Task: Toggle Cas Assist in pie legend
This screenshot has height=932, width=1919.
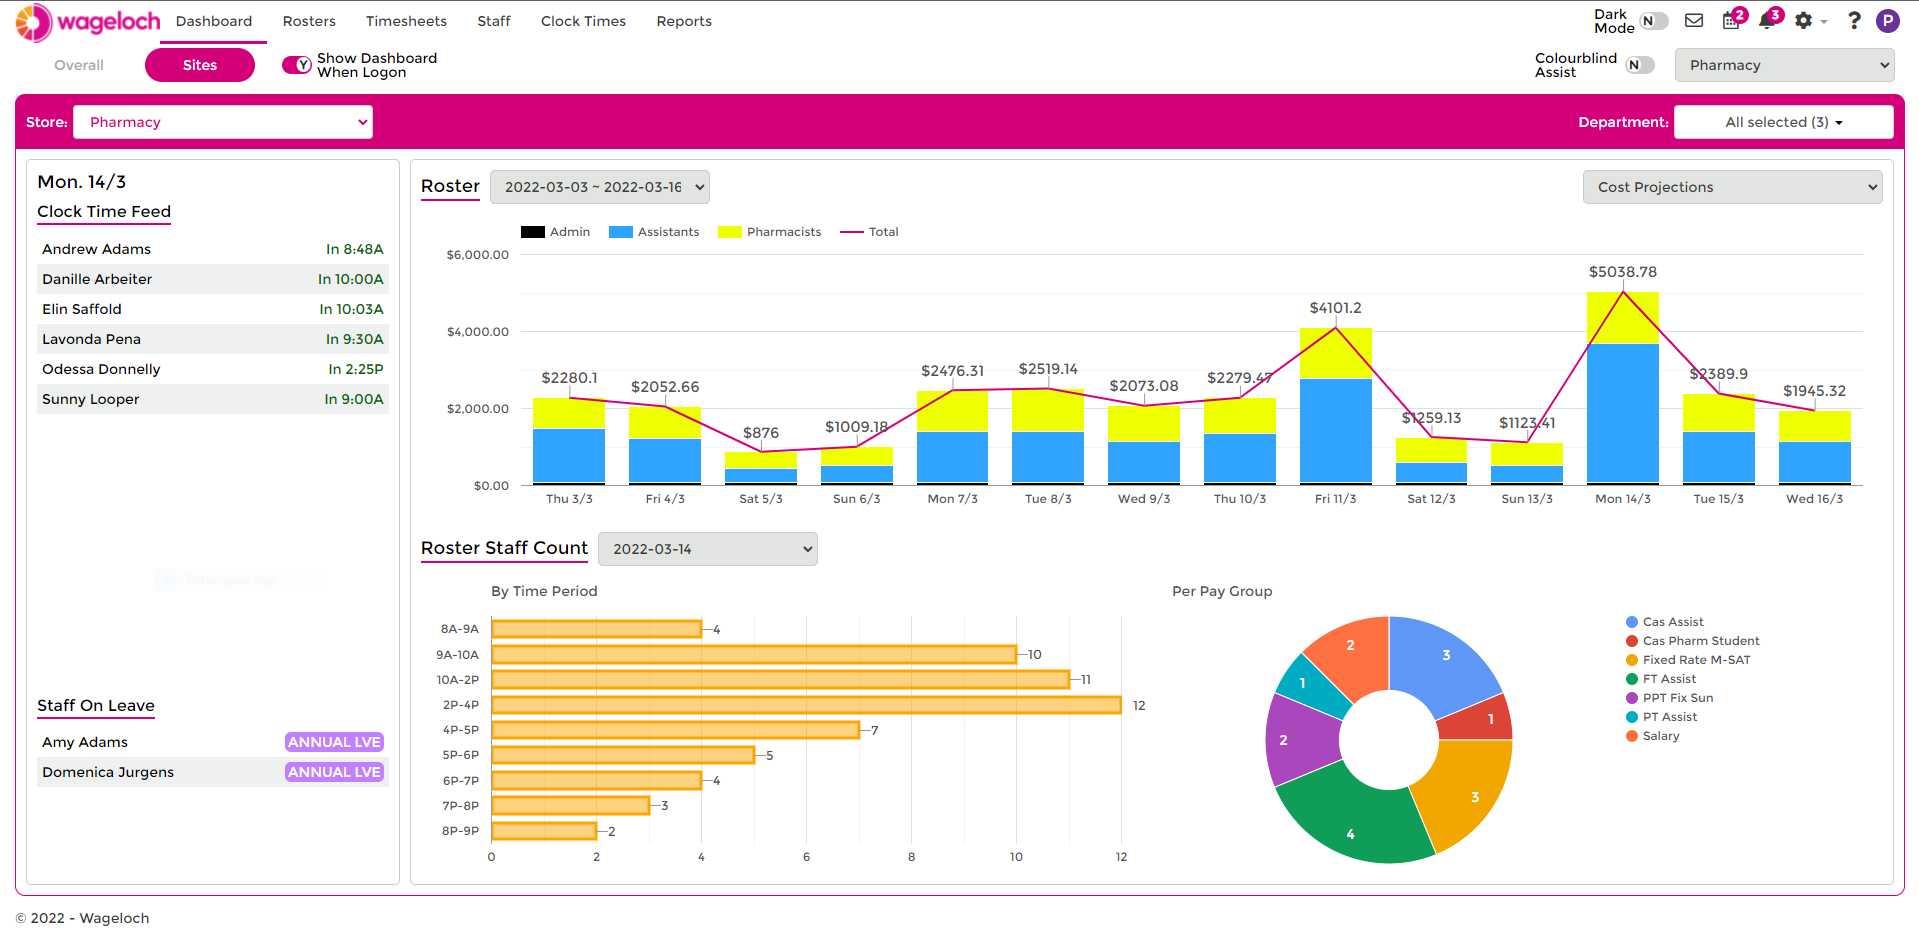Action: [1665, 622]
